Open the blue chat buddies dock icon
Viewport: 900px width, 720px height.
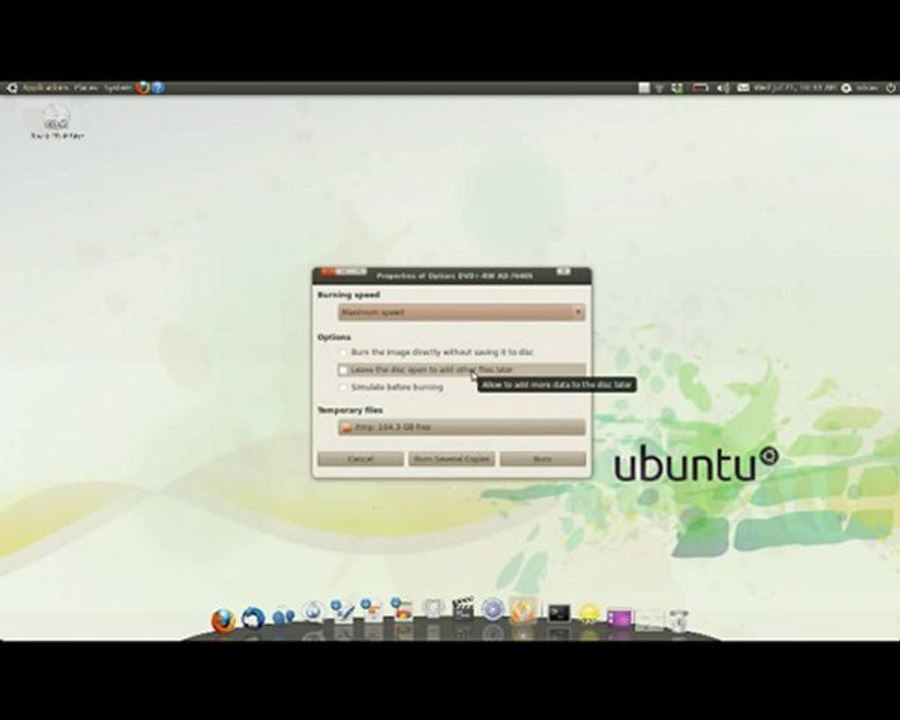coord(284,617)
